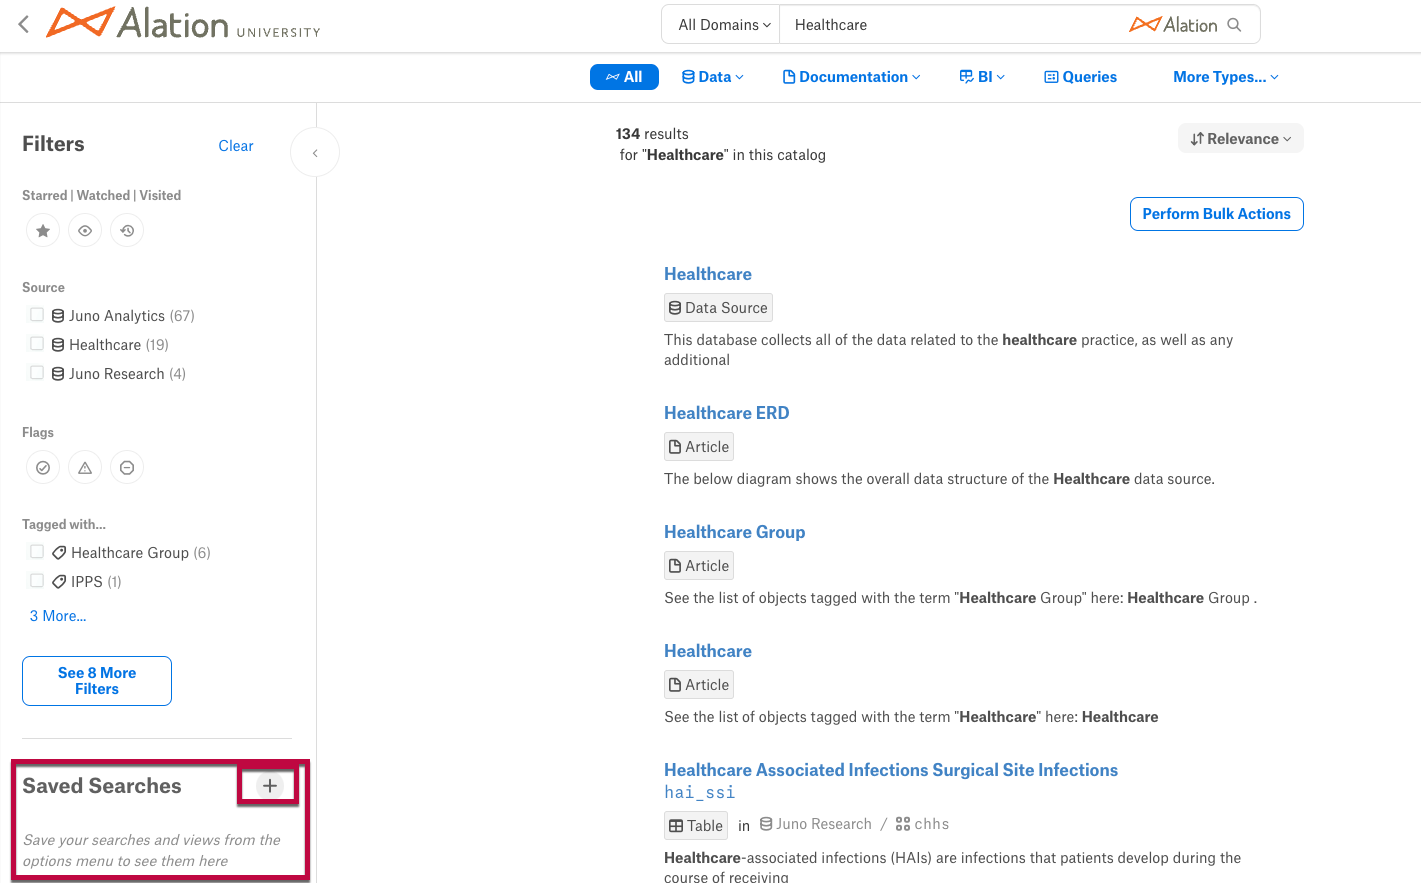Open the Healthcare article result

point(708,651)
